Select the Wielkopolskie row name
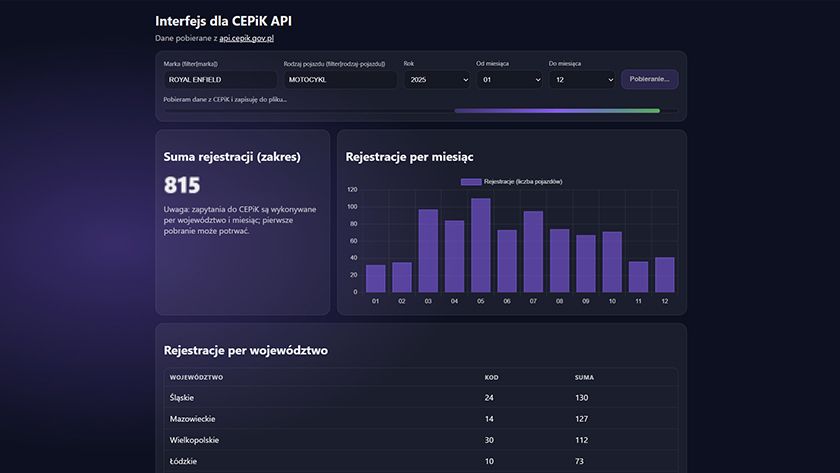Viewport: 840px width, 473px height. coord(194,440)
